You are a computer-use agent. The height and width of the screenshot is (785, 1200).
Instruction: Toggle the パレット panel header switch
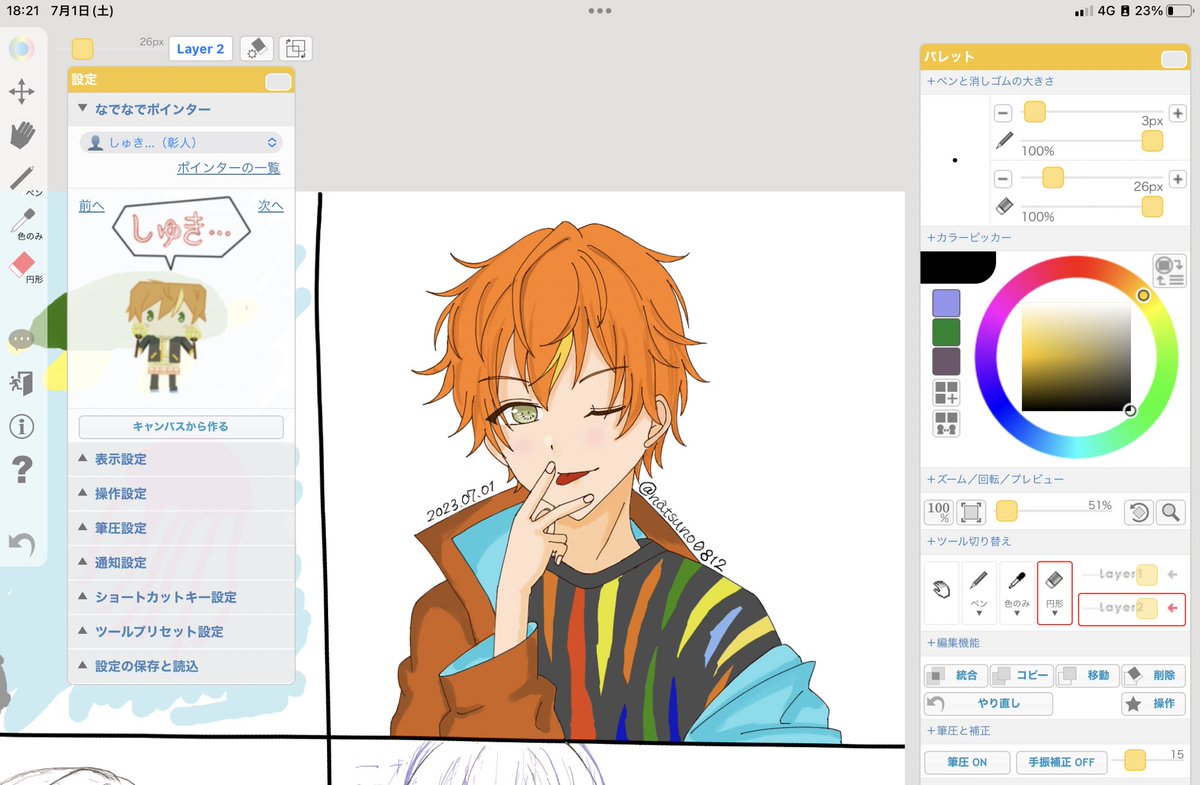1174,59
